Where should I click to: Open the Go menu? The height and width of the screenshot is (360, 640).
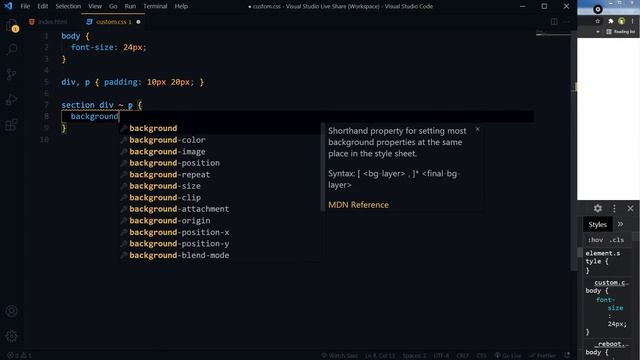[113, 6]
